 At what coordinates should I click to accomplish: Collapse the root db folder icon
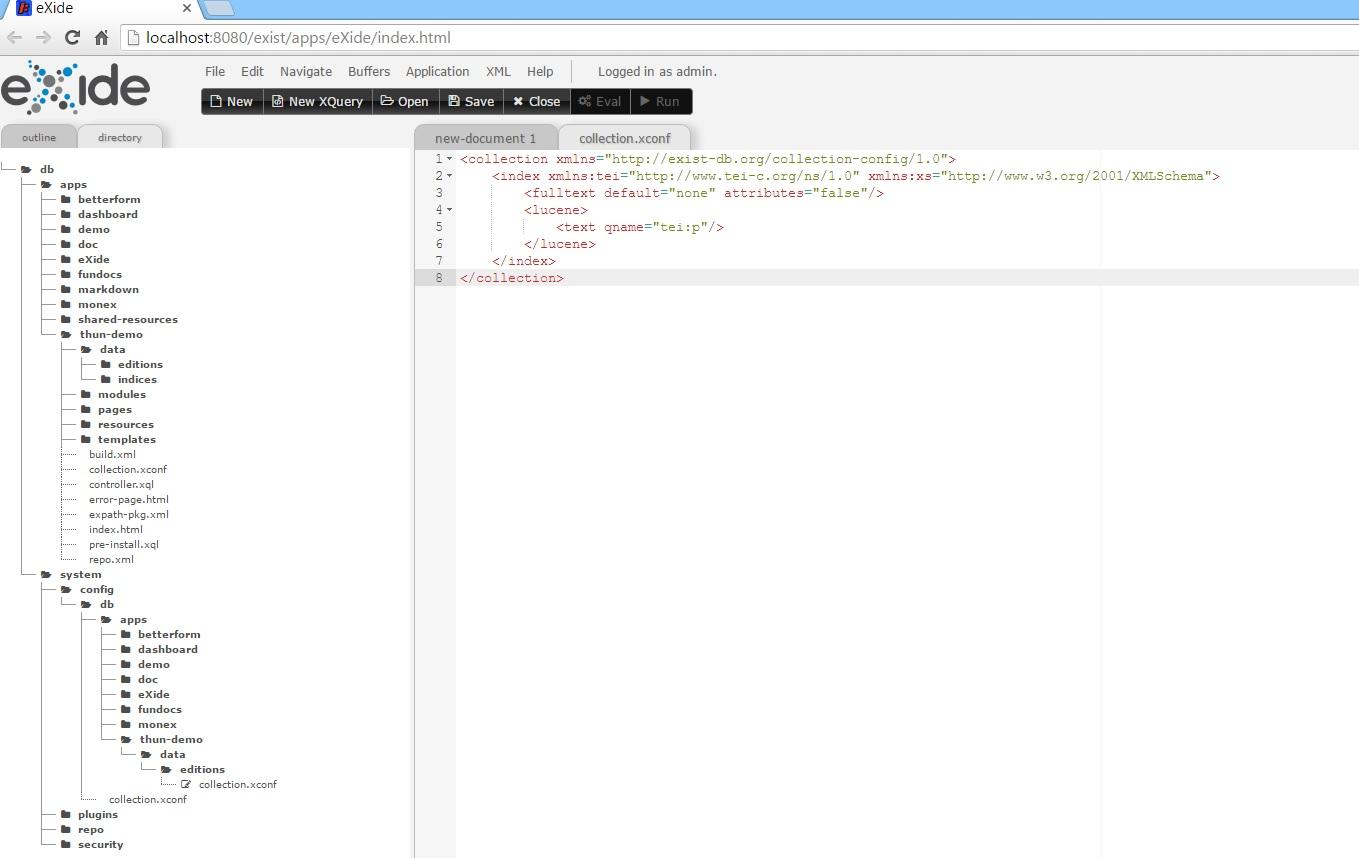pos(26,169)
